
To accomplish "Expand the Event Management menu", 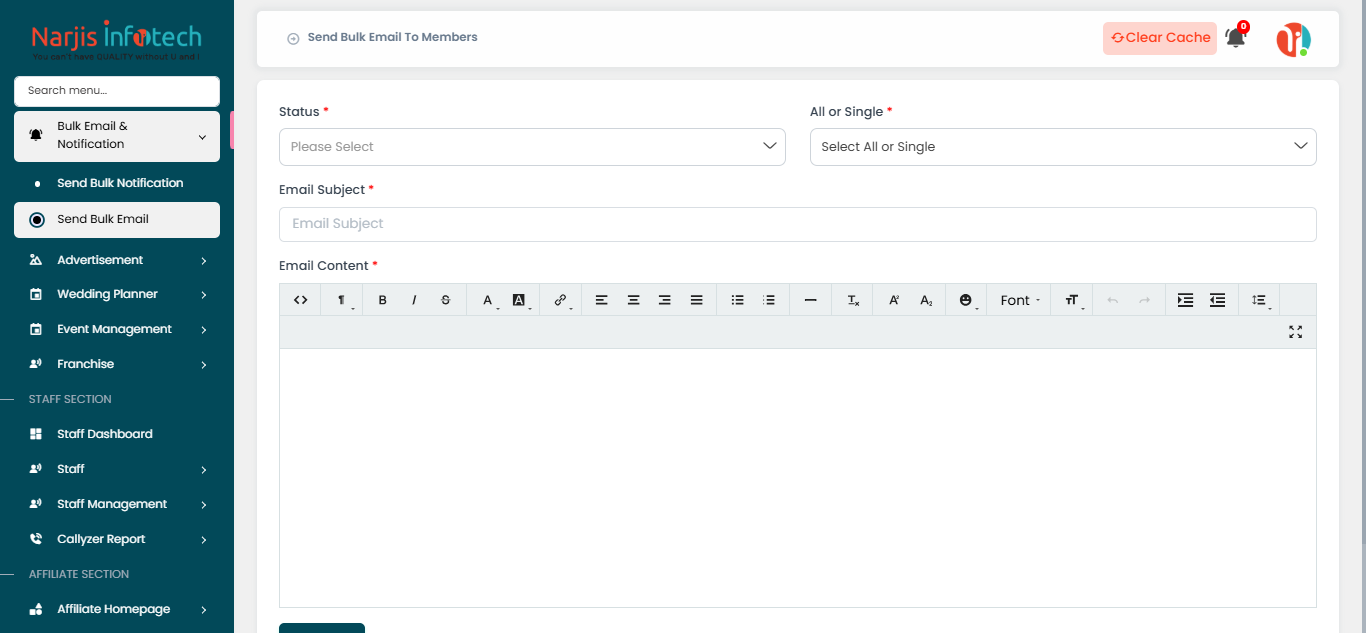I will pyautogui.click(x=117, y=330).
